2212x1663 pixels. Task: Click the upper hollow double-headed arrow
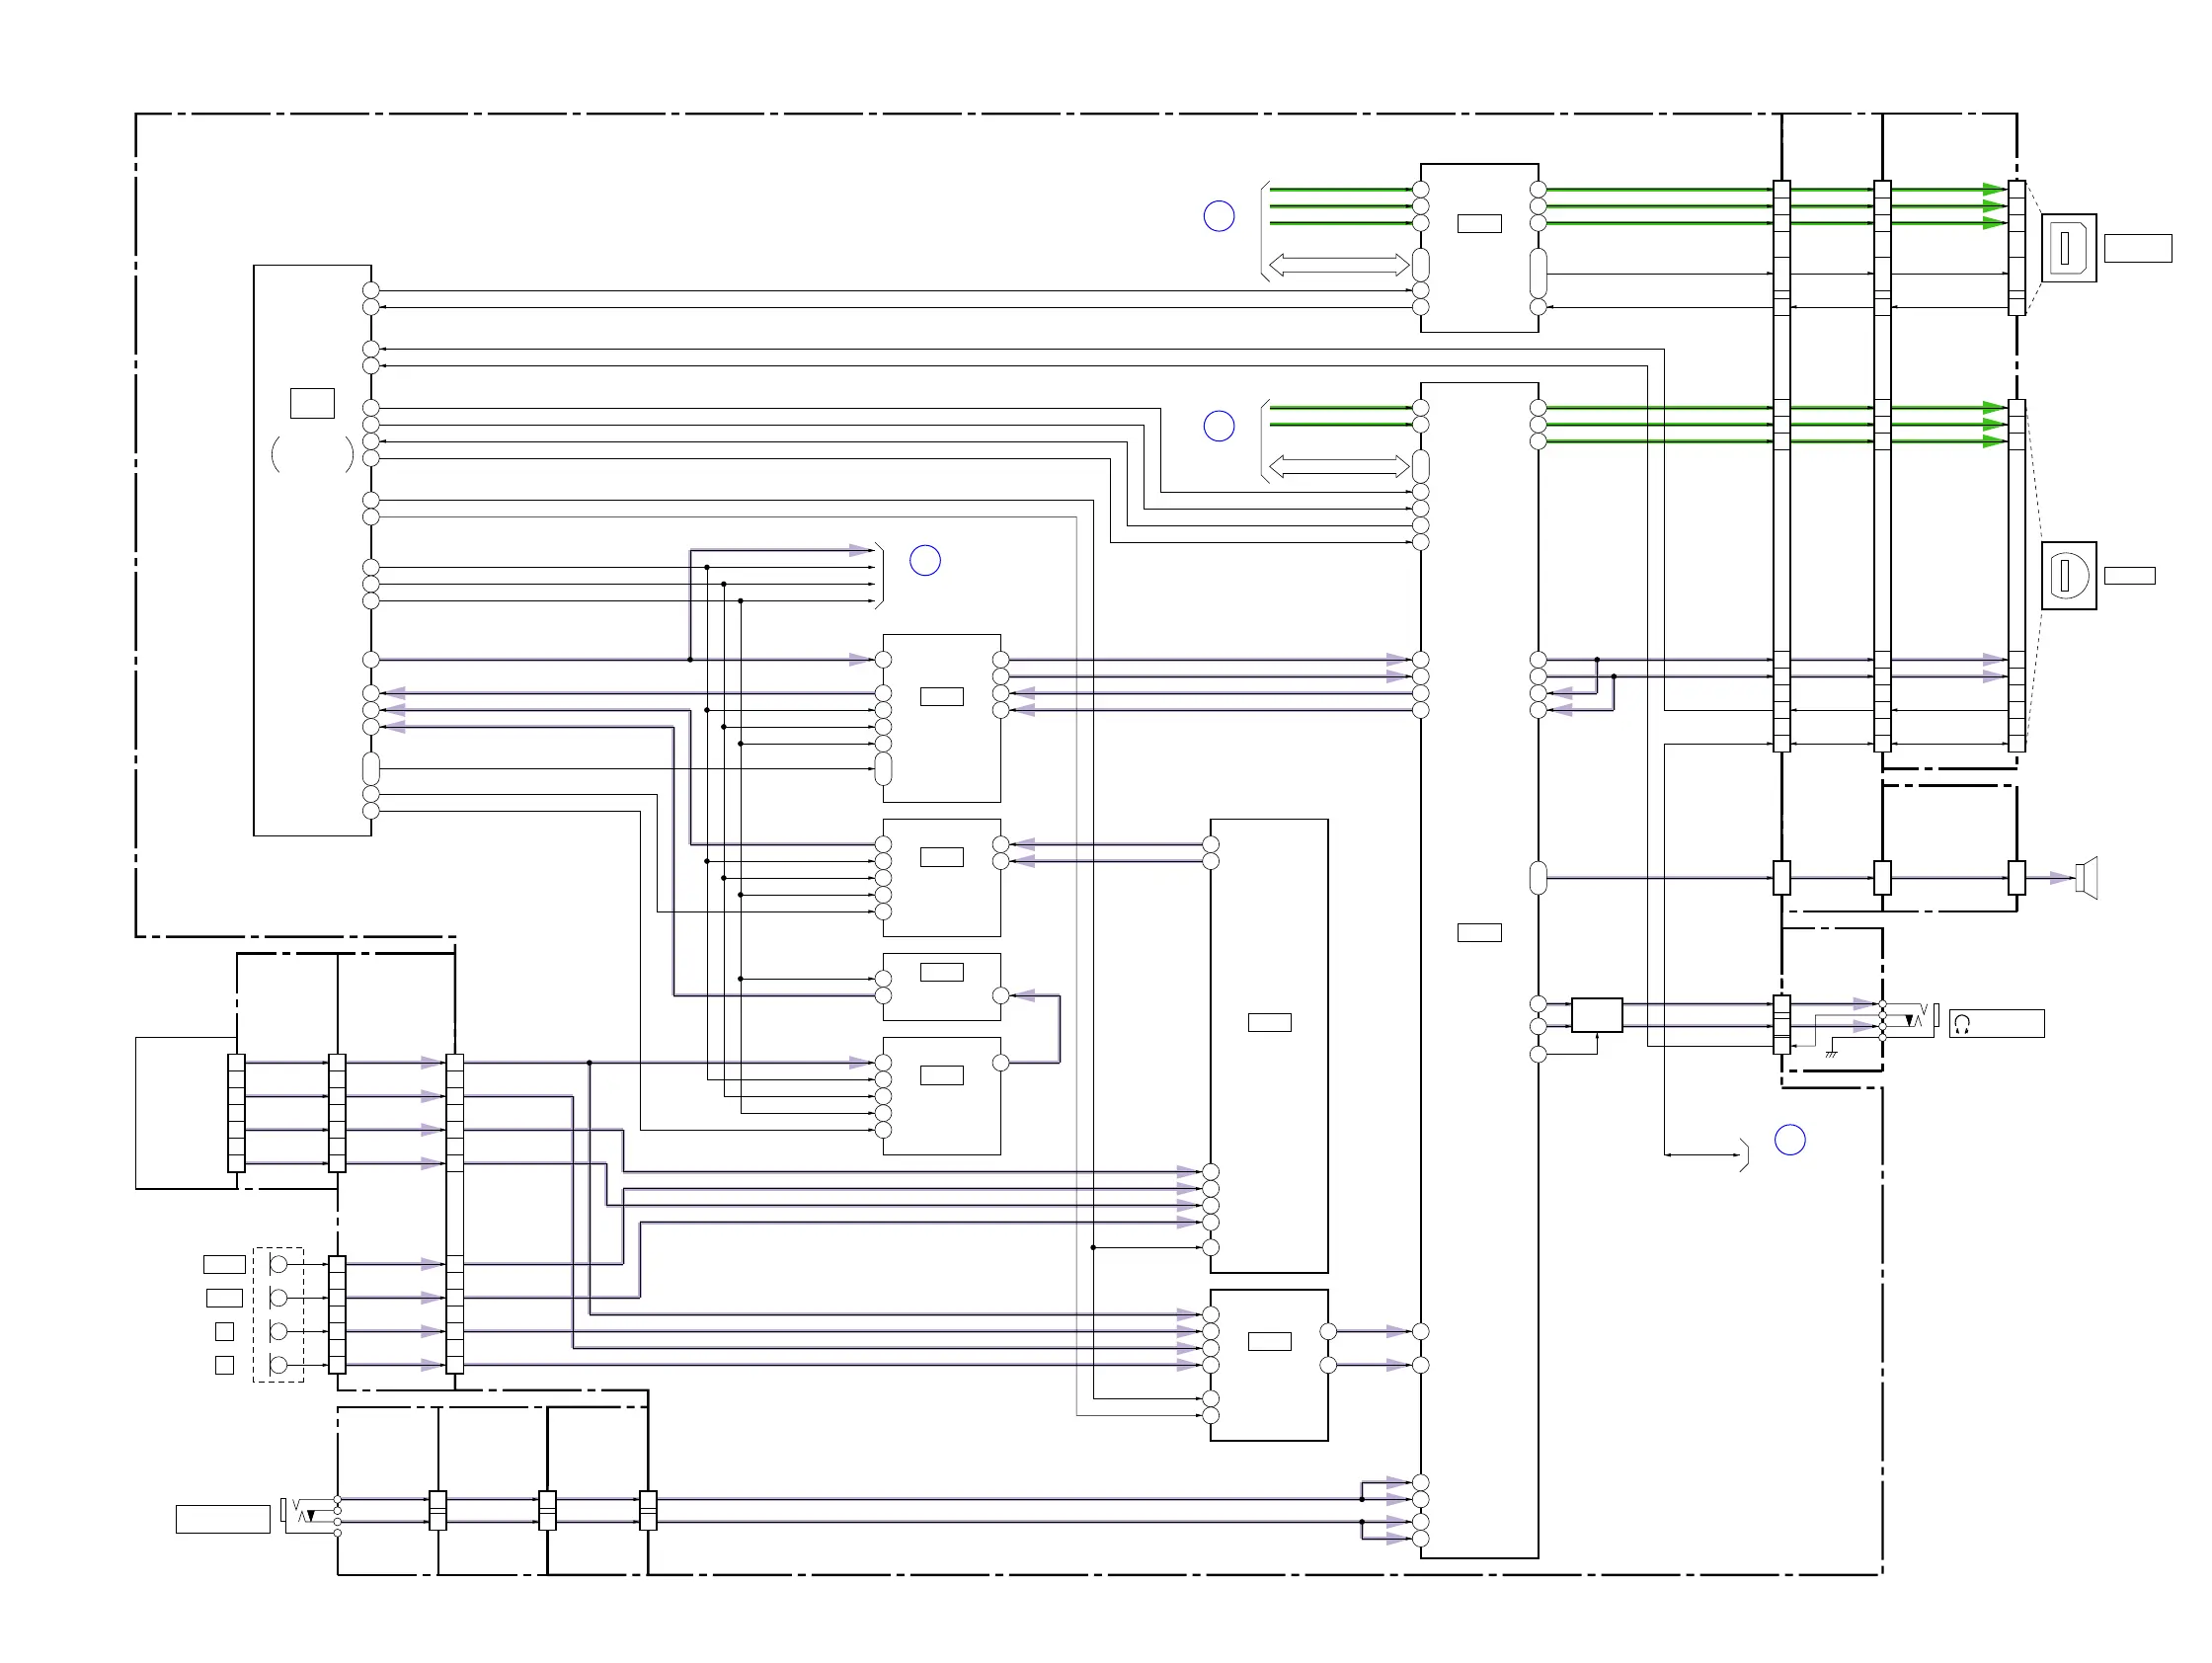[1338, 265]
